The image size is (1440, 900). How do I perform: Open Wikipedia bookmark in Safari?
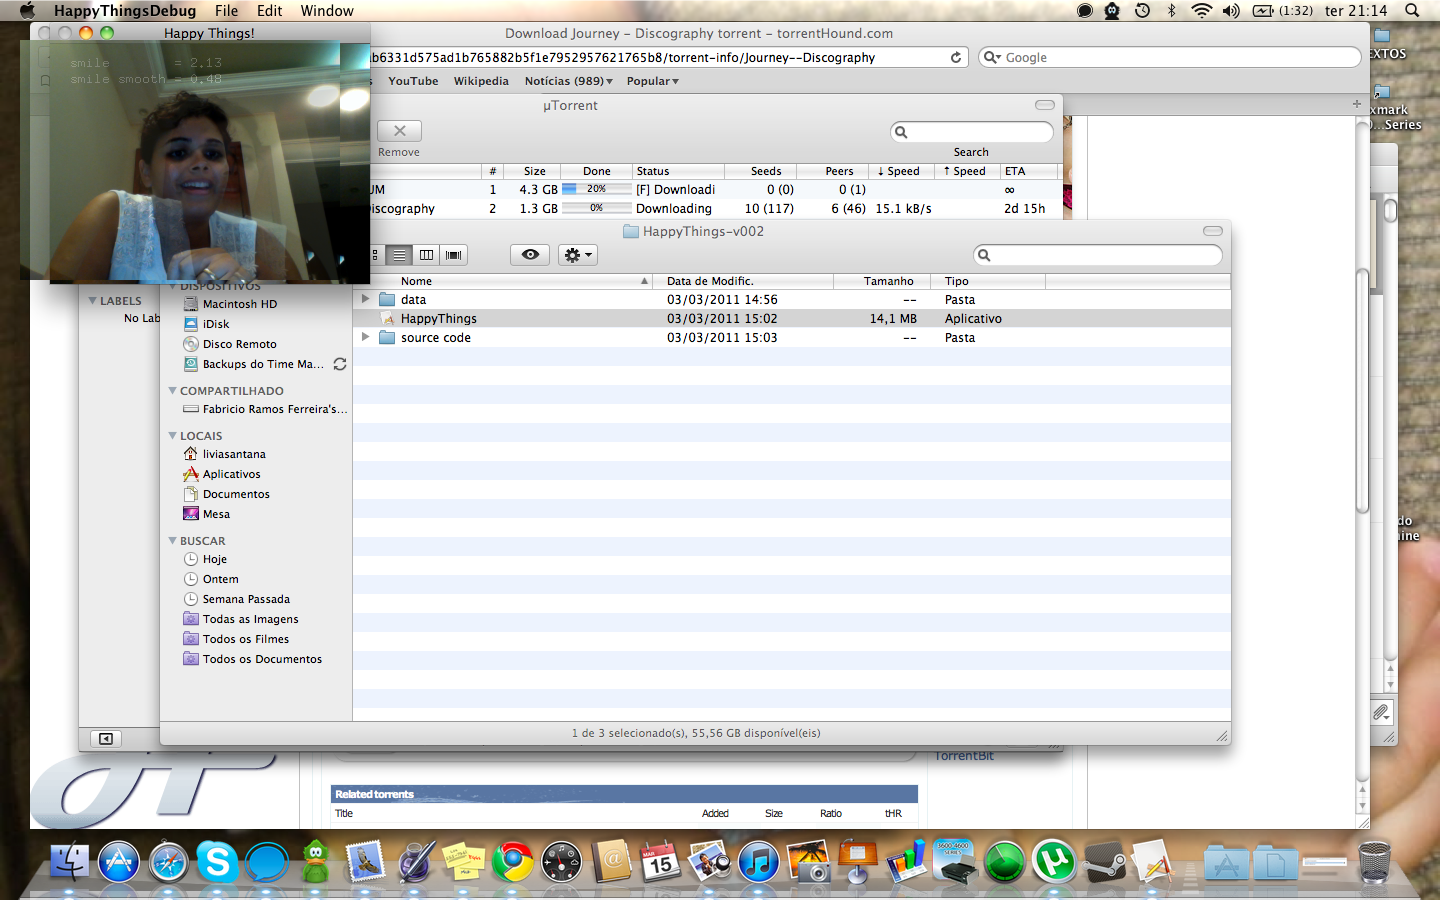click(481, 81)
